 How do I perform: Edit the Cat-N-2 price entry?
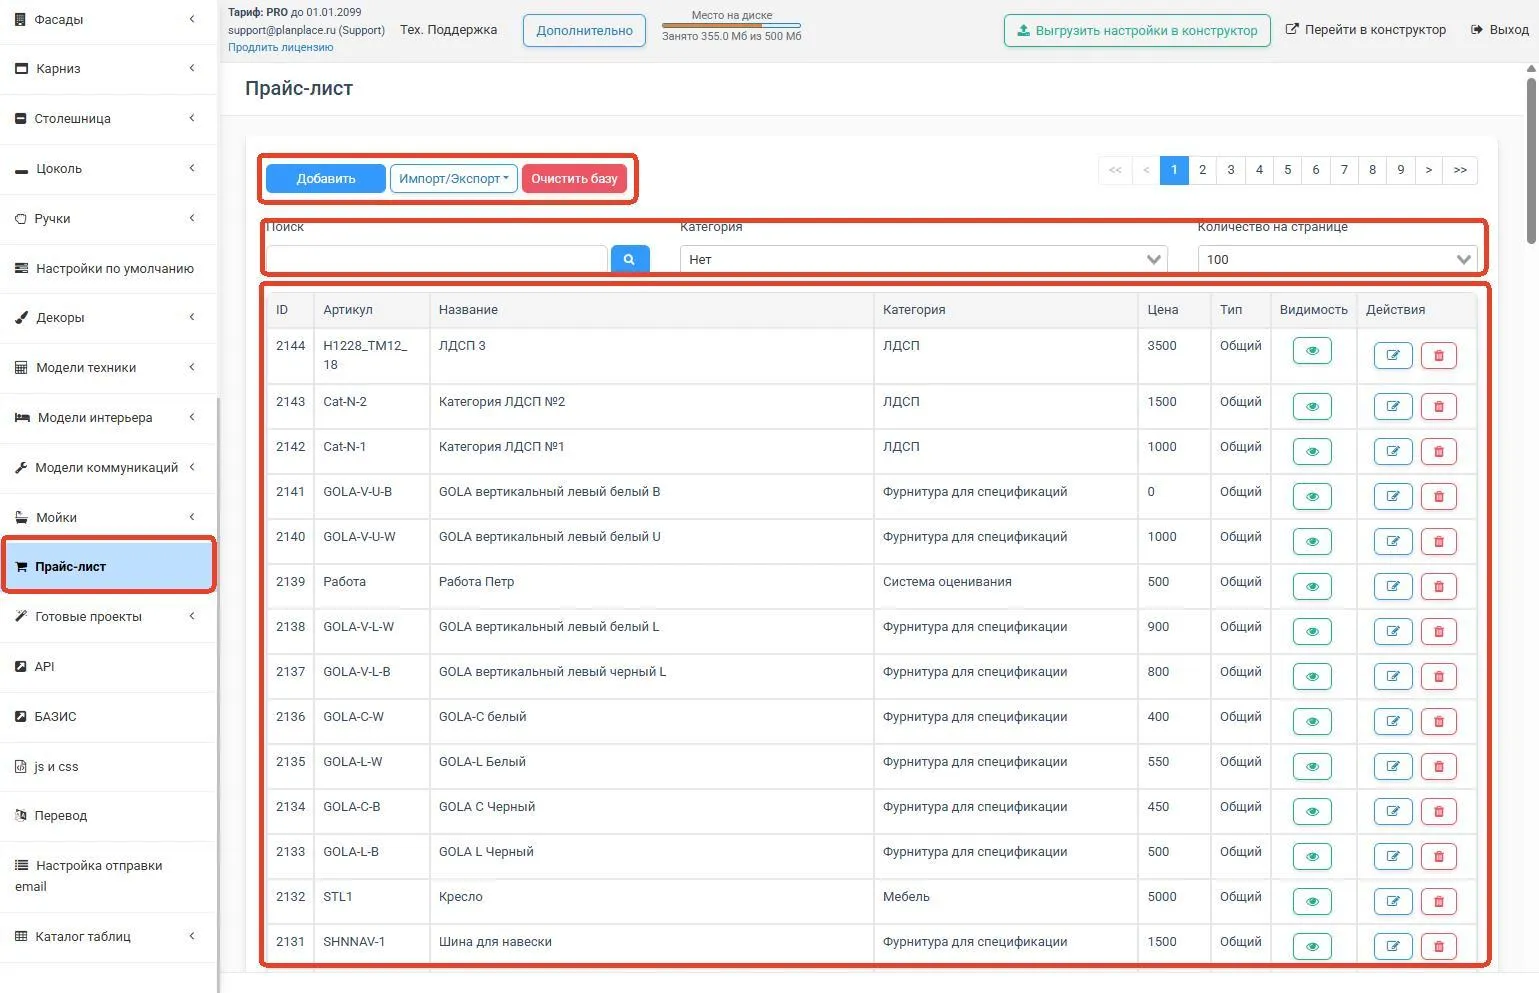click(1392, 406)
